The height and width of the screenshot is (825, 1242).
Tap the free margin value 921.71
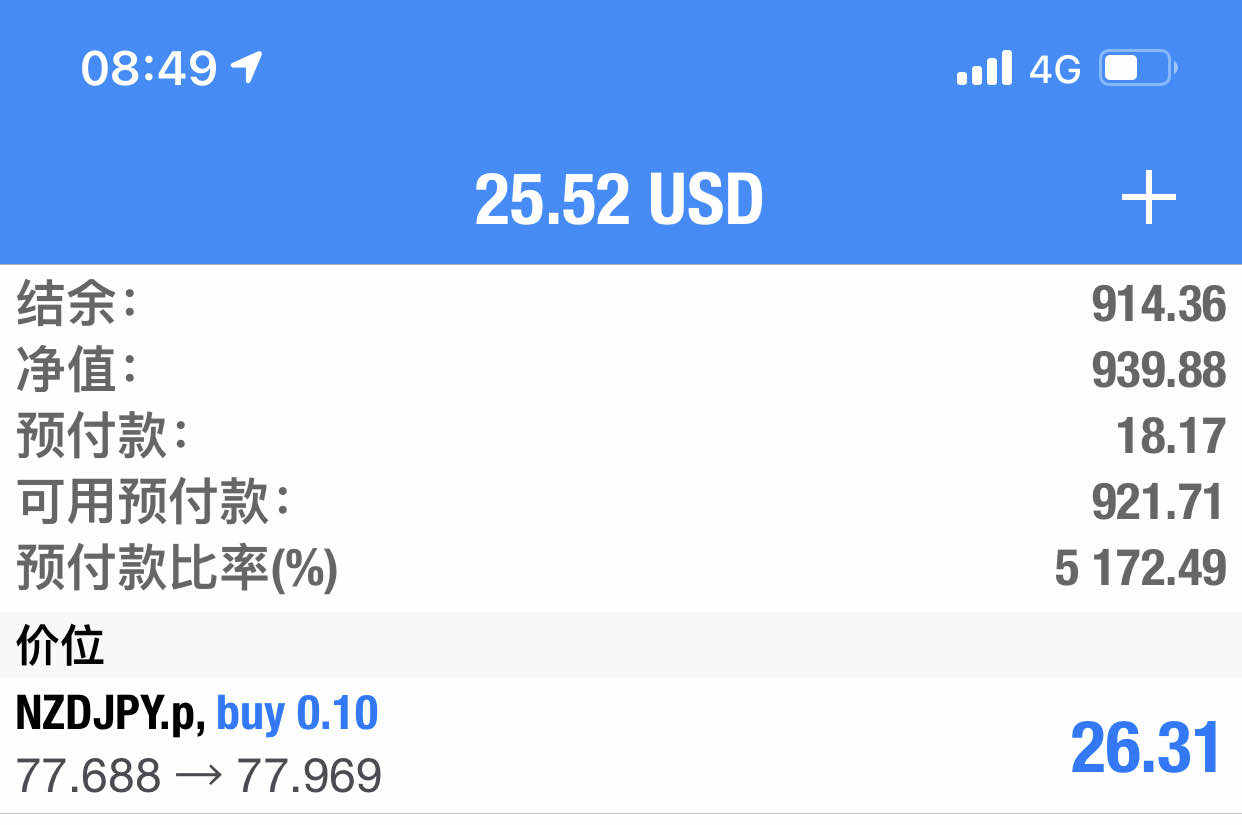(x=1158, y=503)
